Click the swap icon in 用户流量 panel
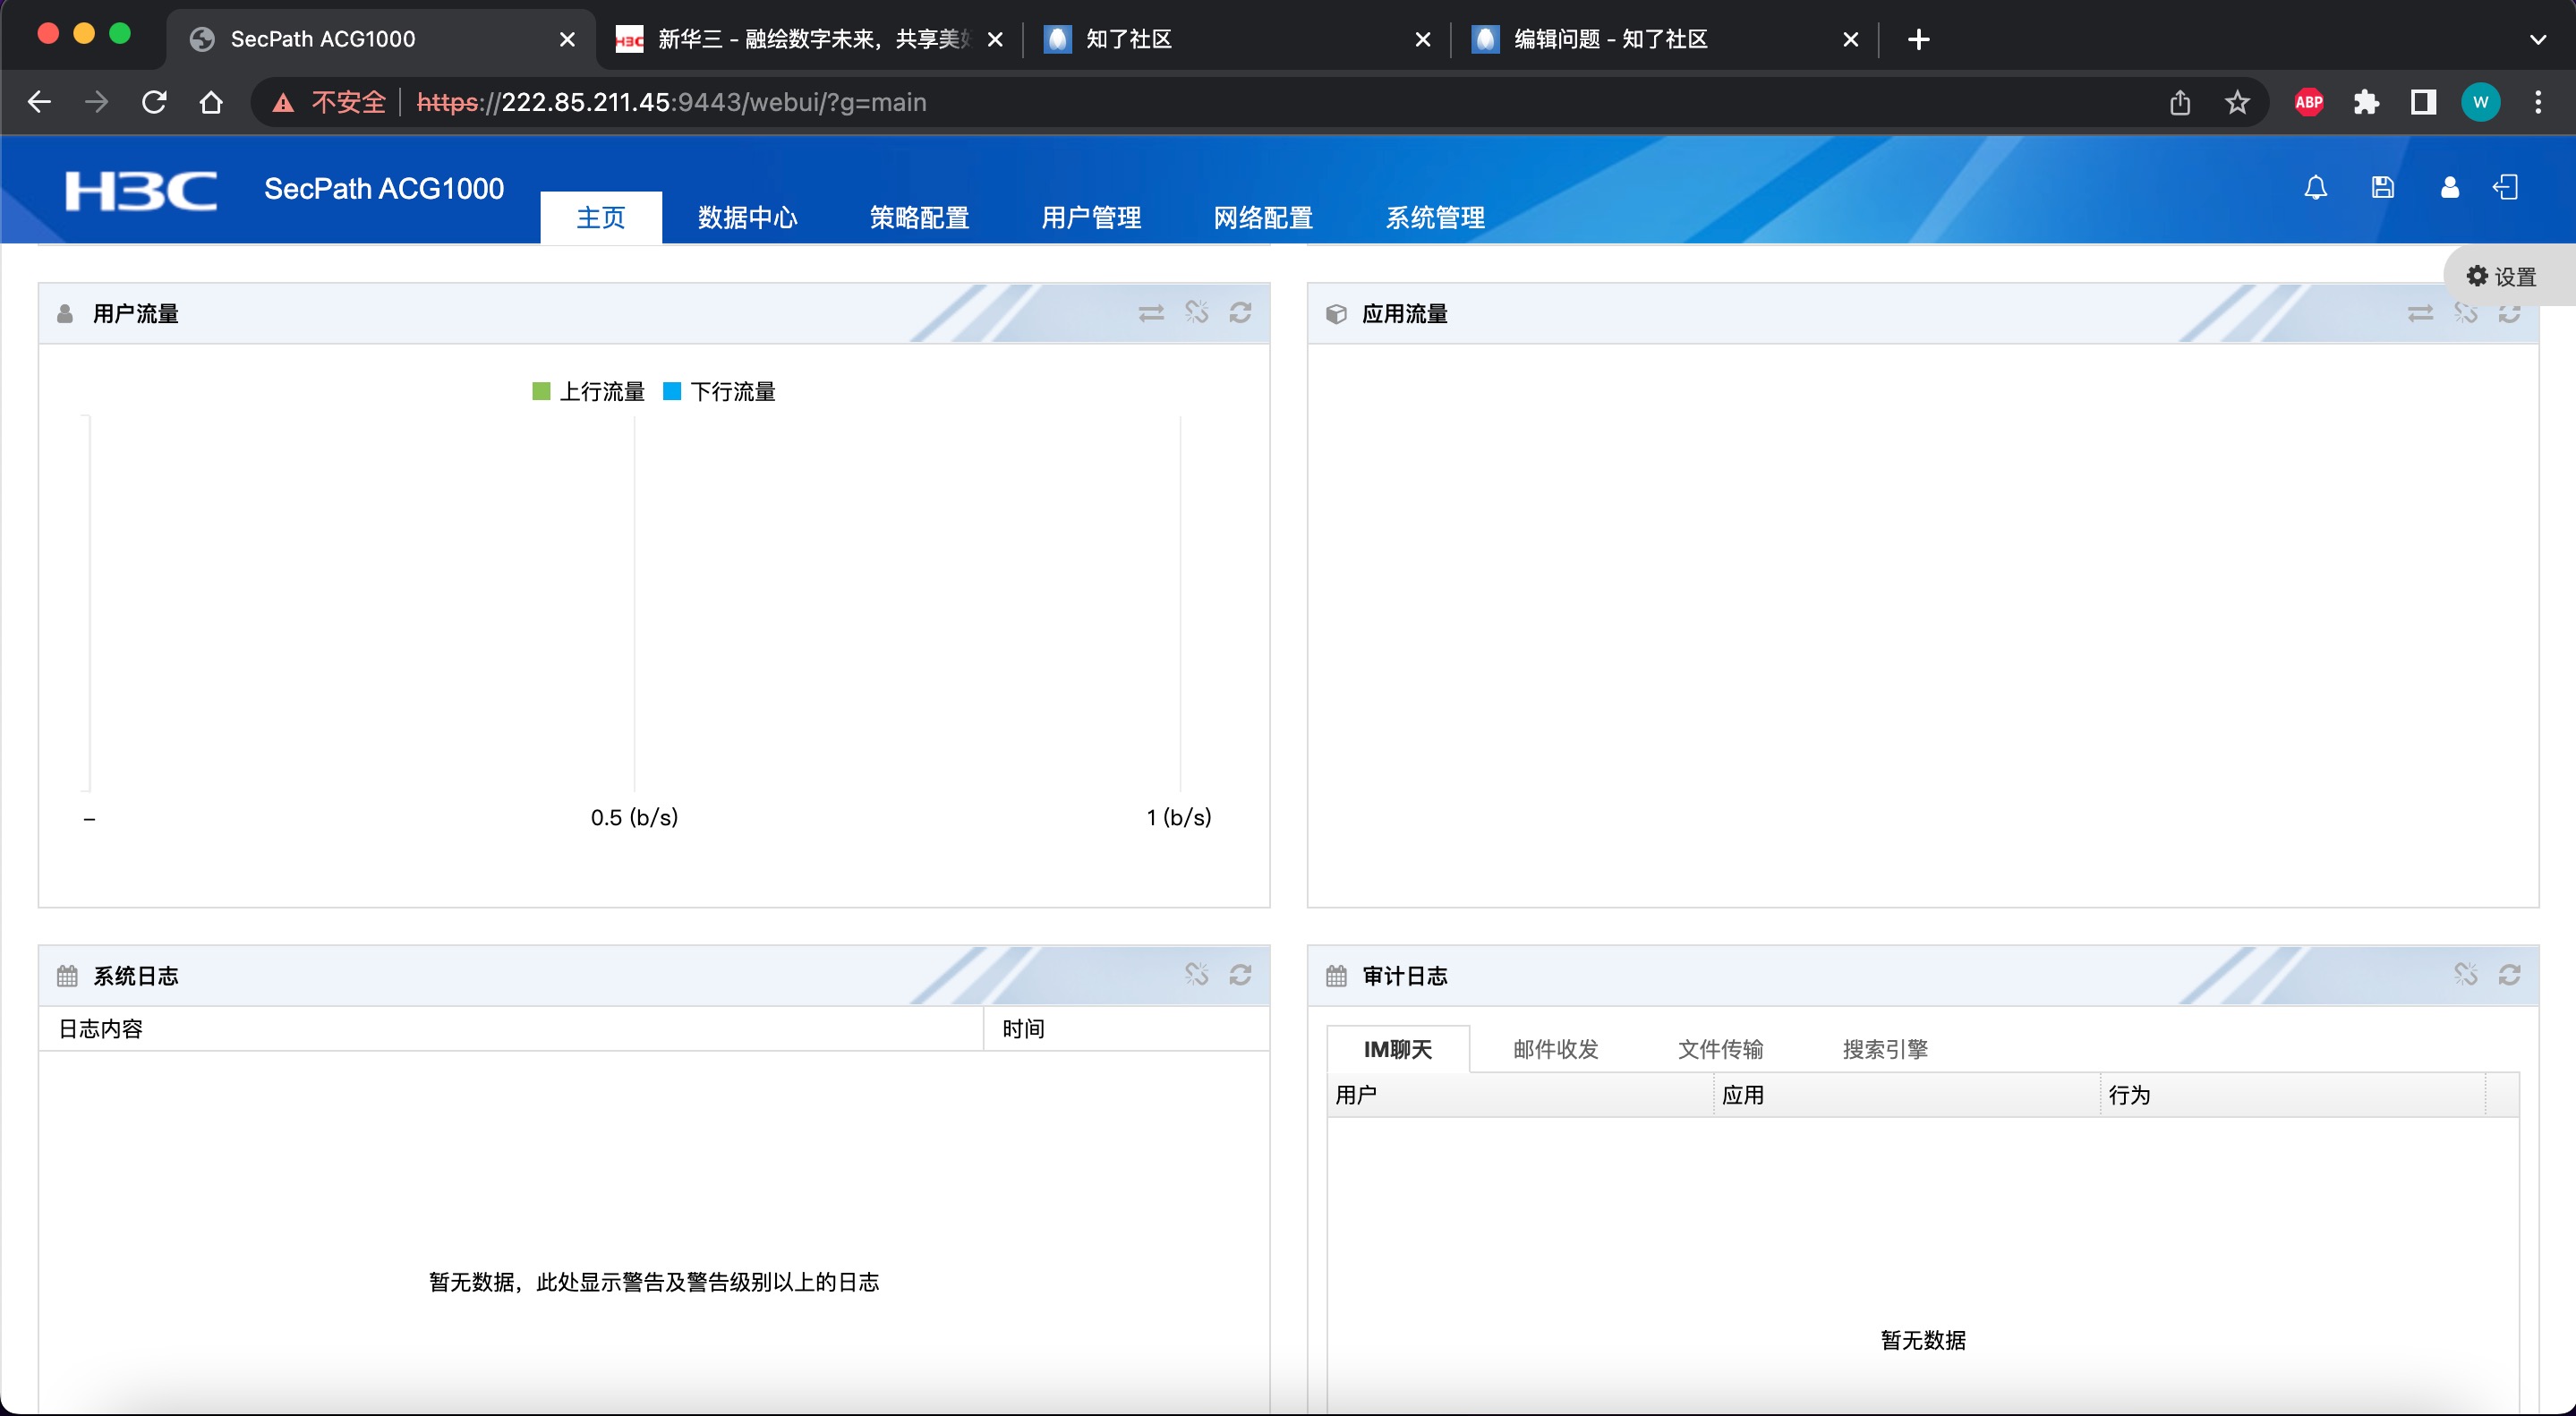Viewport: 2576px width, 1416px height. coord(1151,313)
